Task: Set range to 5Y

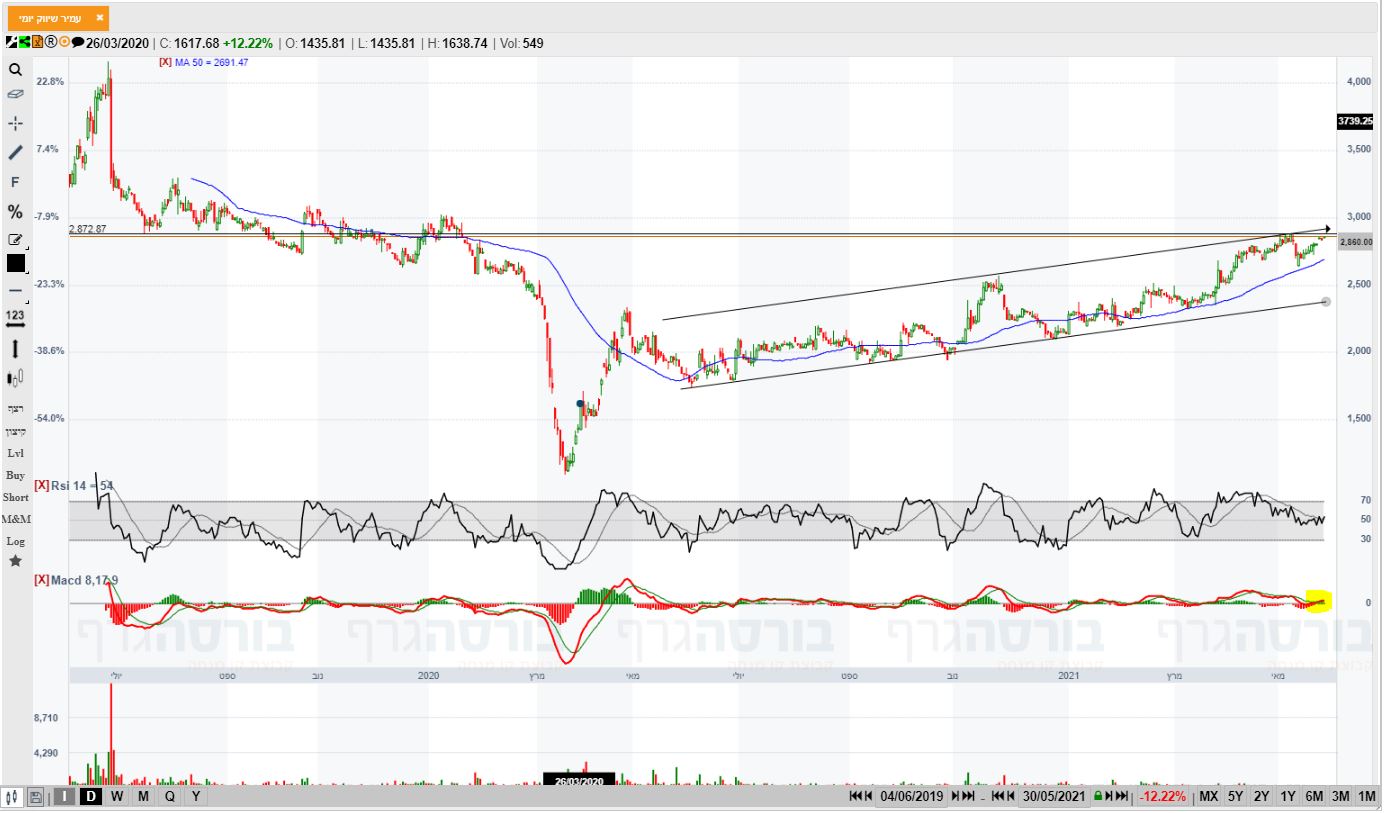Action: (x=1236, y=797)
